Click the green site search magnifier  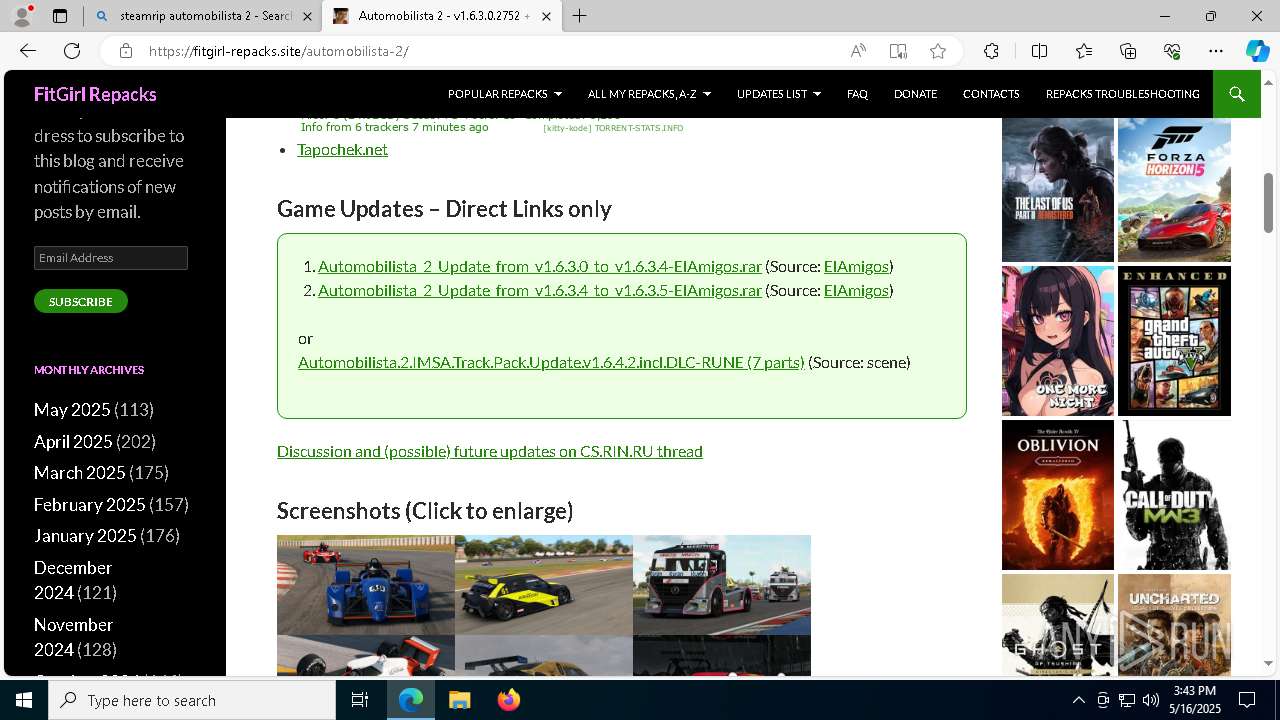pyautogui.click(x=1237, y=94)
